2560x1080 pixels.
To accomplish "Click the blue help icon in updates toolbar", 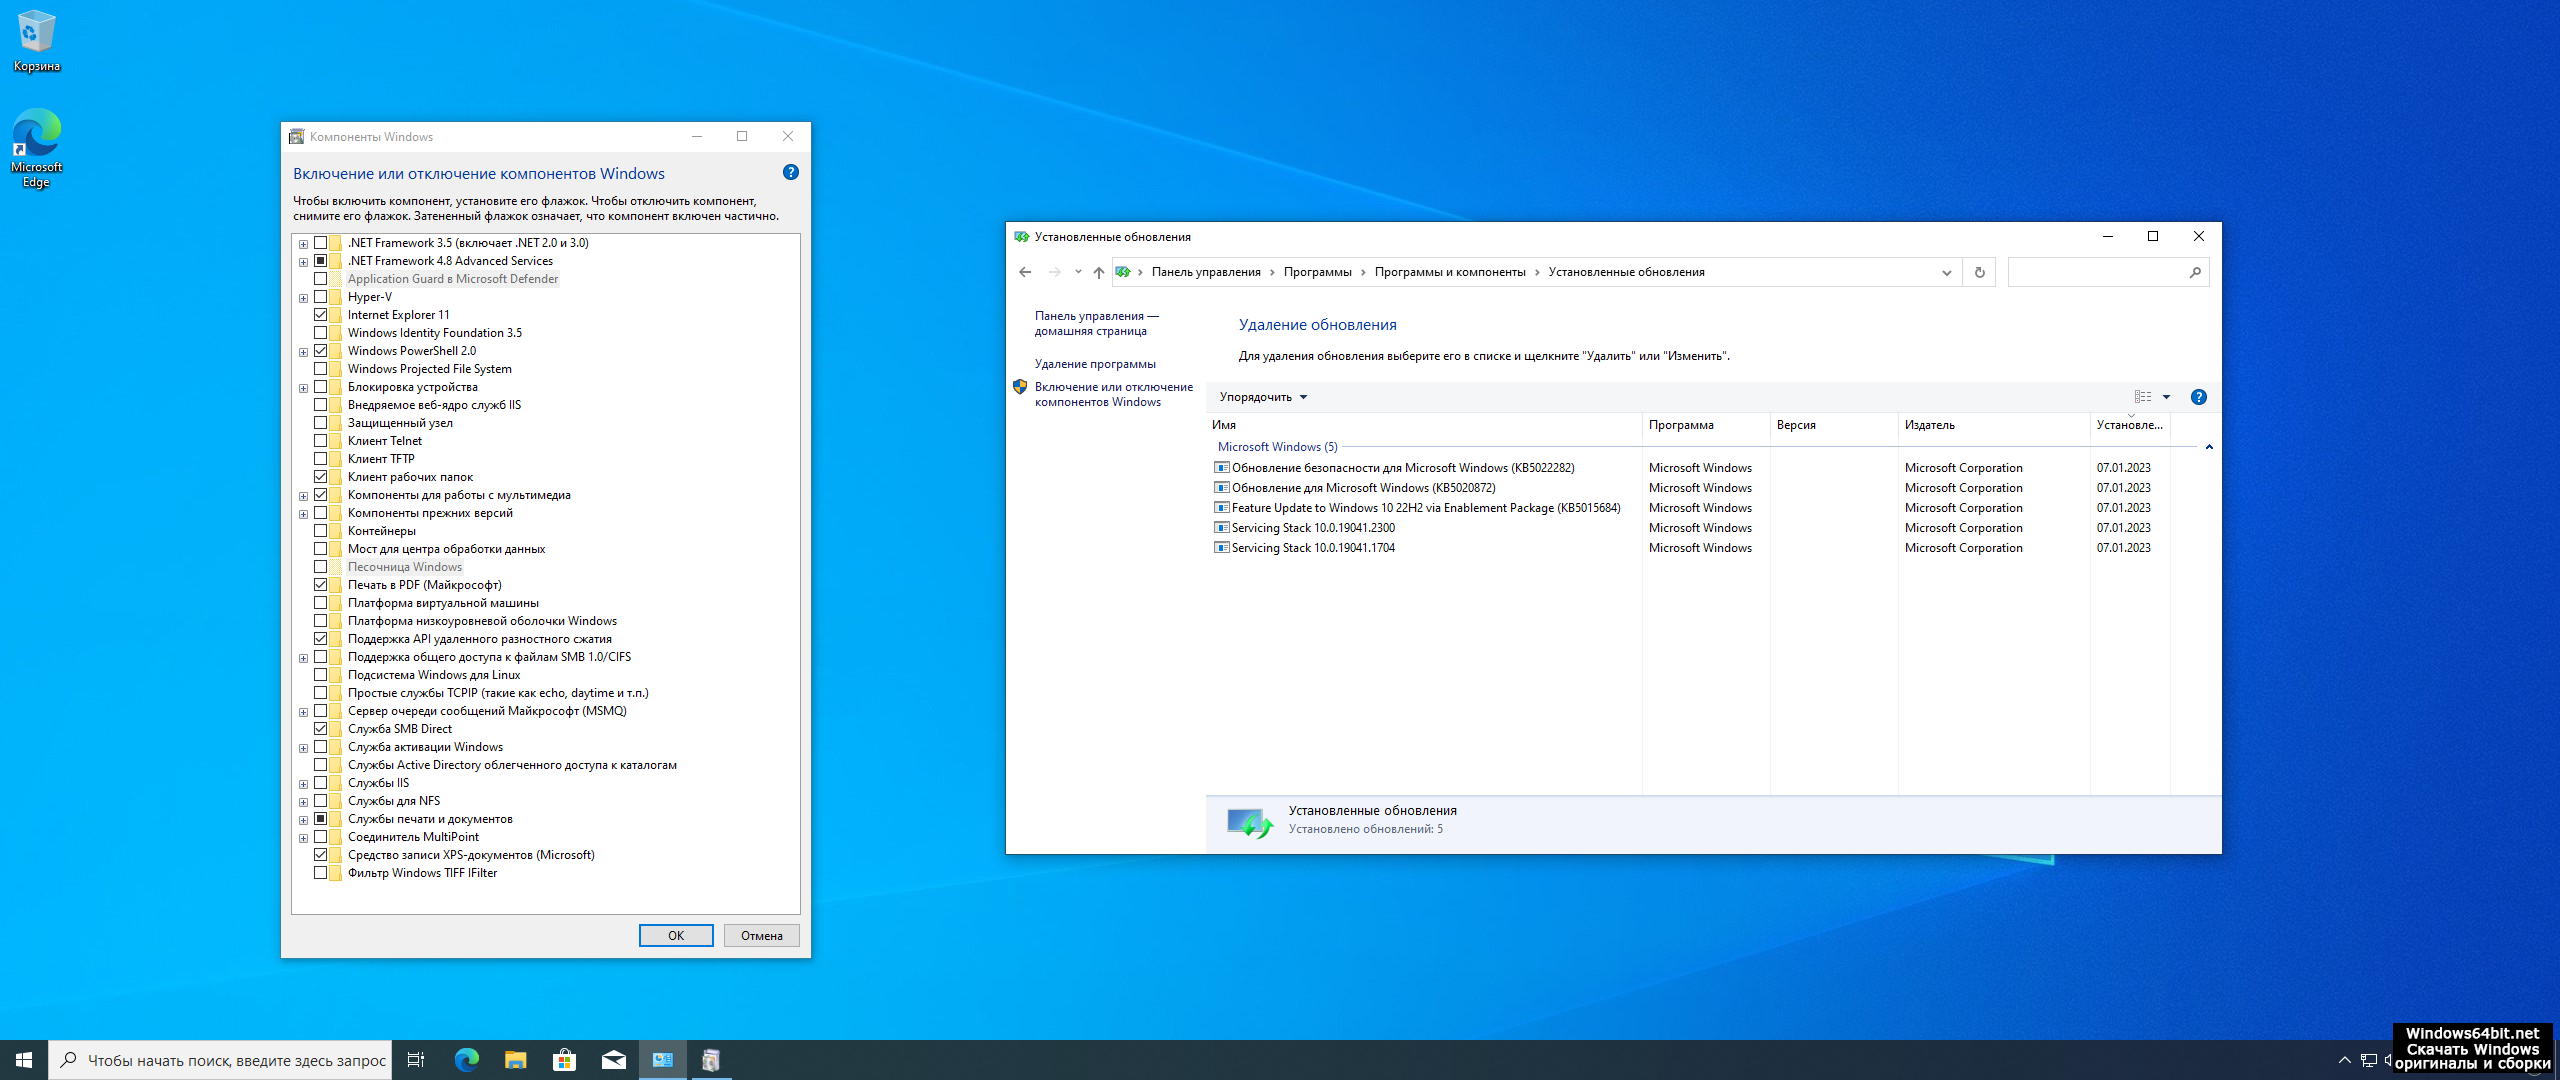I will [2198, 397].
